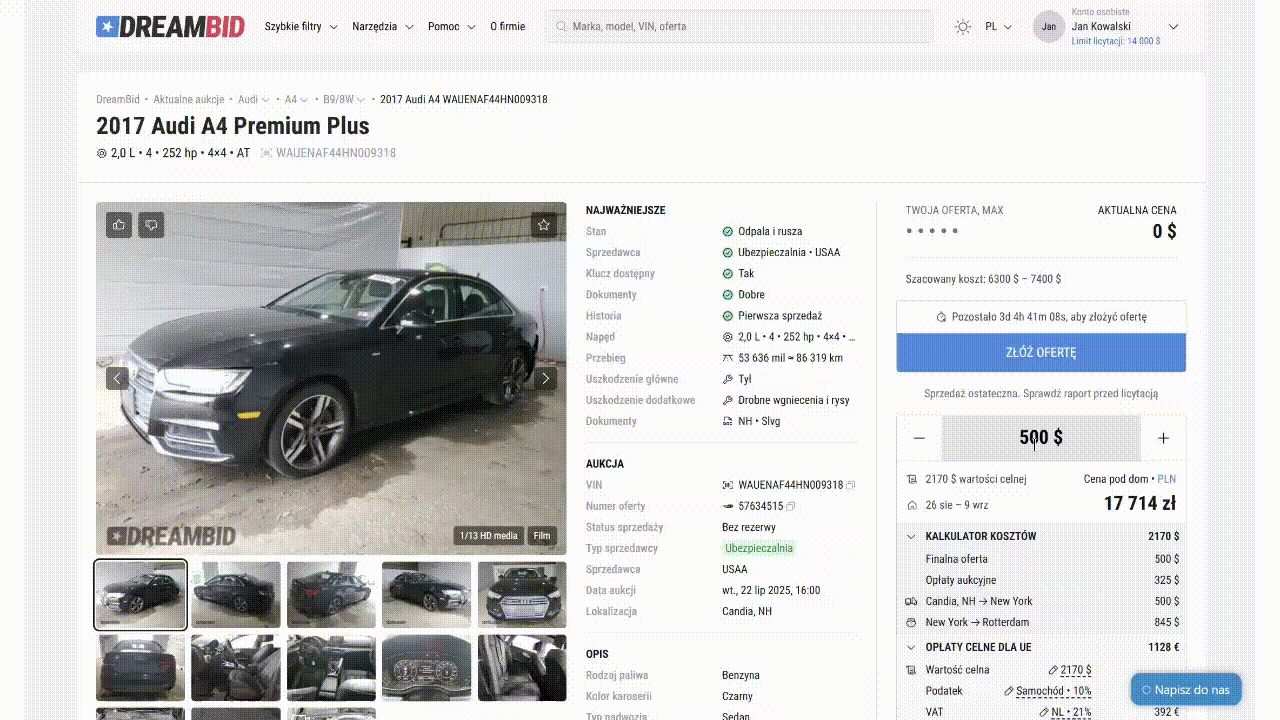1280x720 pixels.
Task: Increase bid with plus button
Action: [x=1163, y=438]
